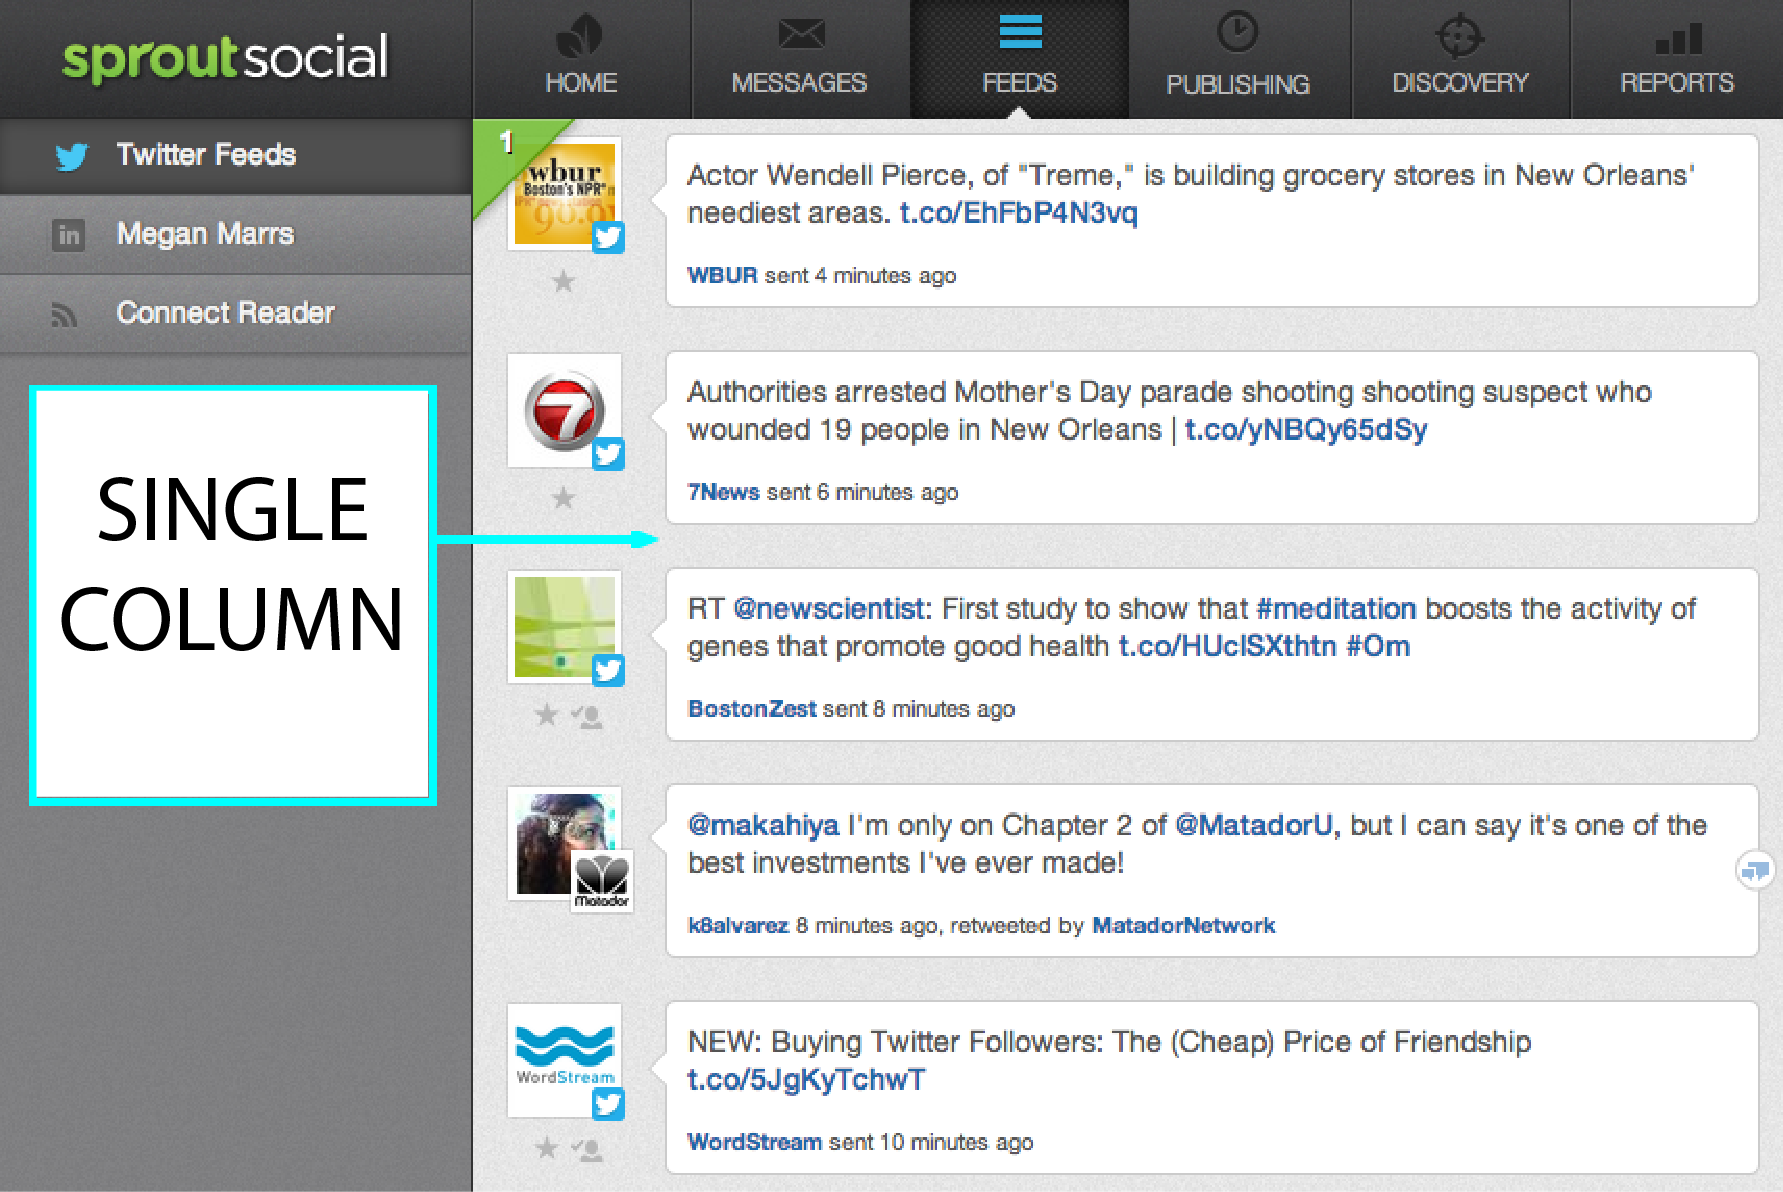Click the Sprout Social logo
Image resolution: width=1783 pixels, height=1192 pixels.
coord(226,58)
